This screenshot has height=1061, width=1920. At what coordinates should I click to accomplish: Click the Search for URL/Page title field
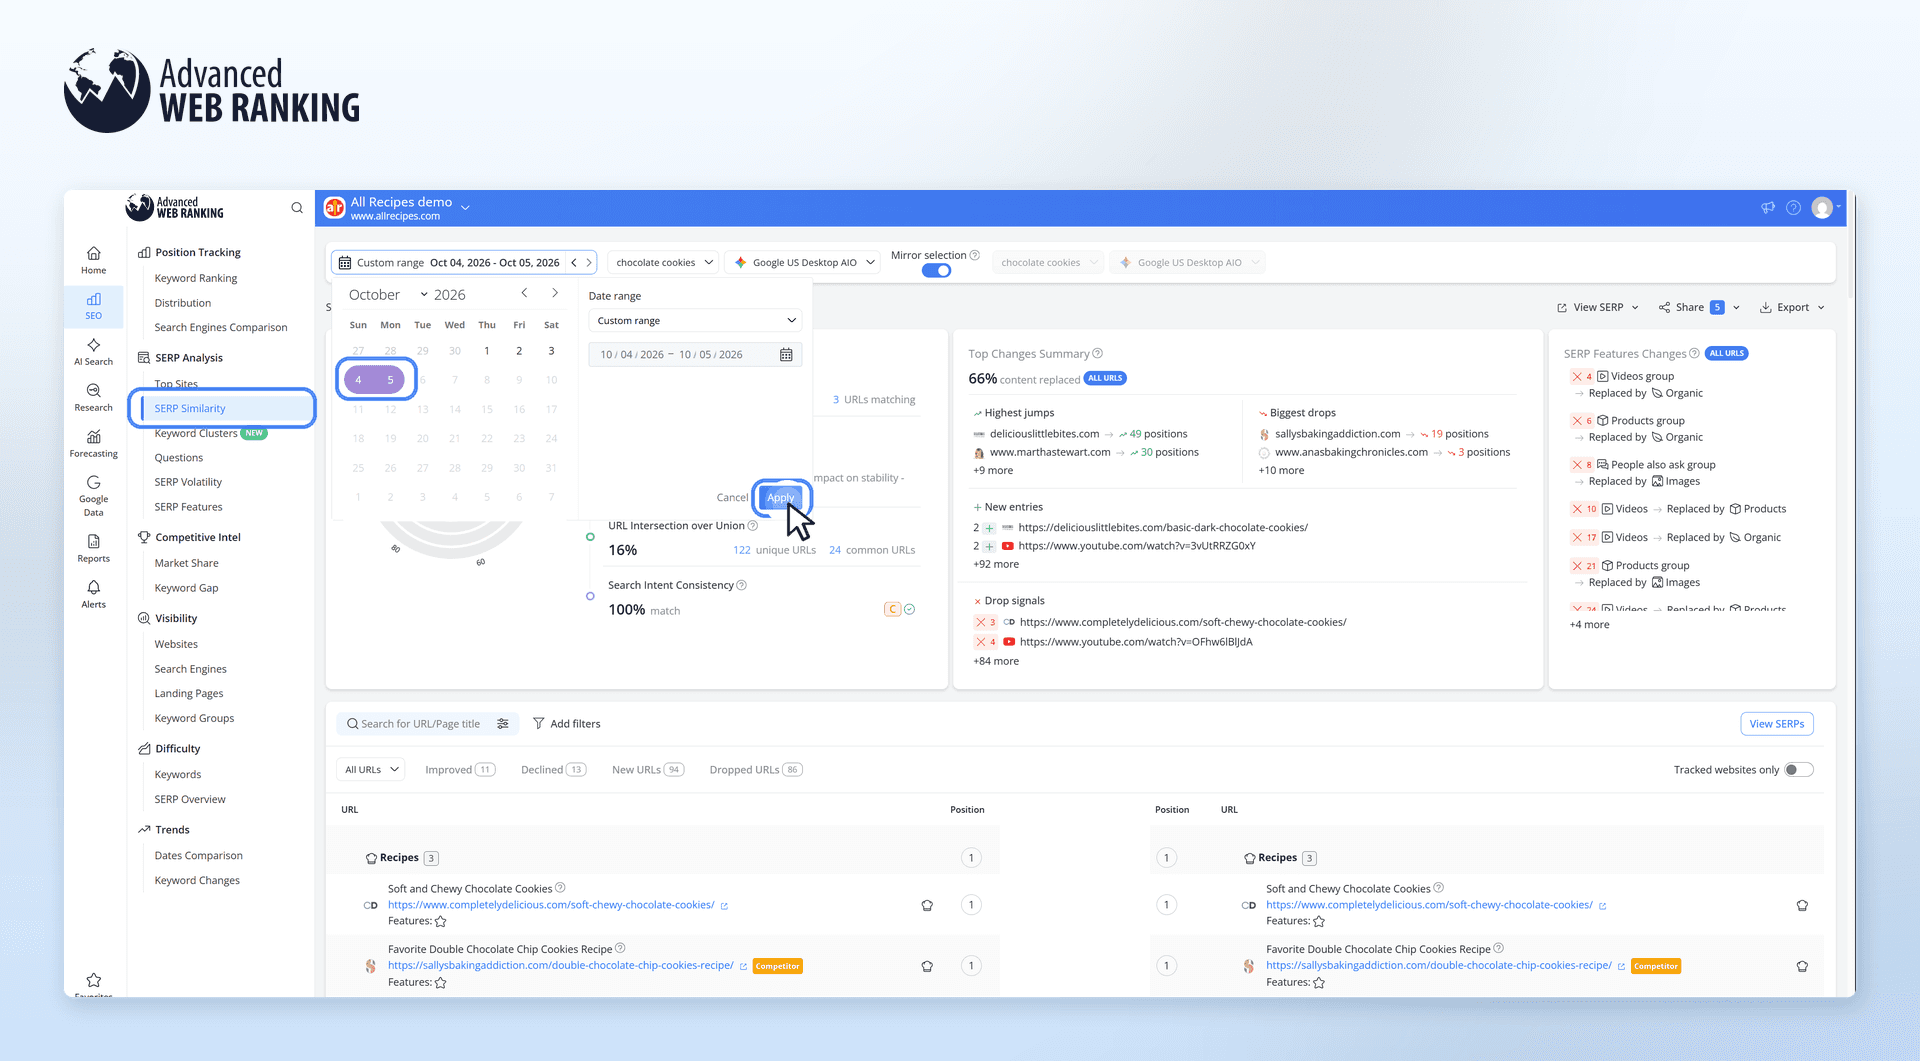click(419, 724)
